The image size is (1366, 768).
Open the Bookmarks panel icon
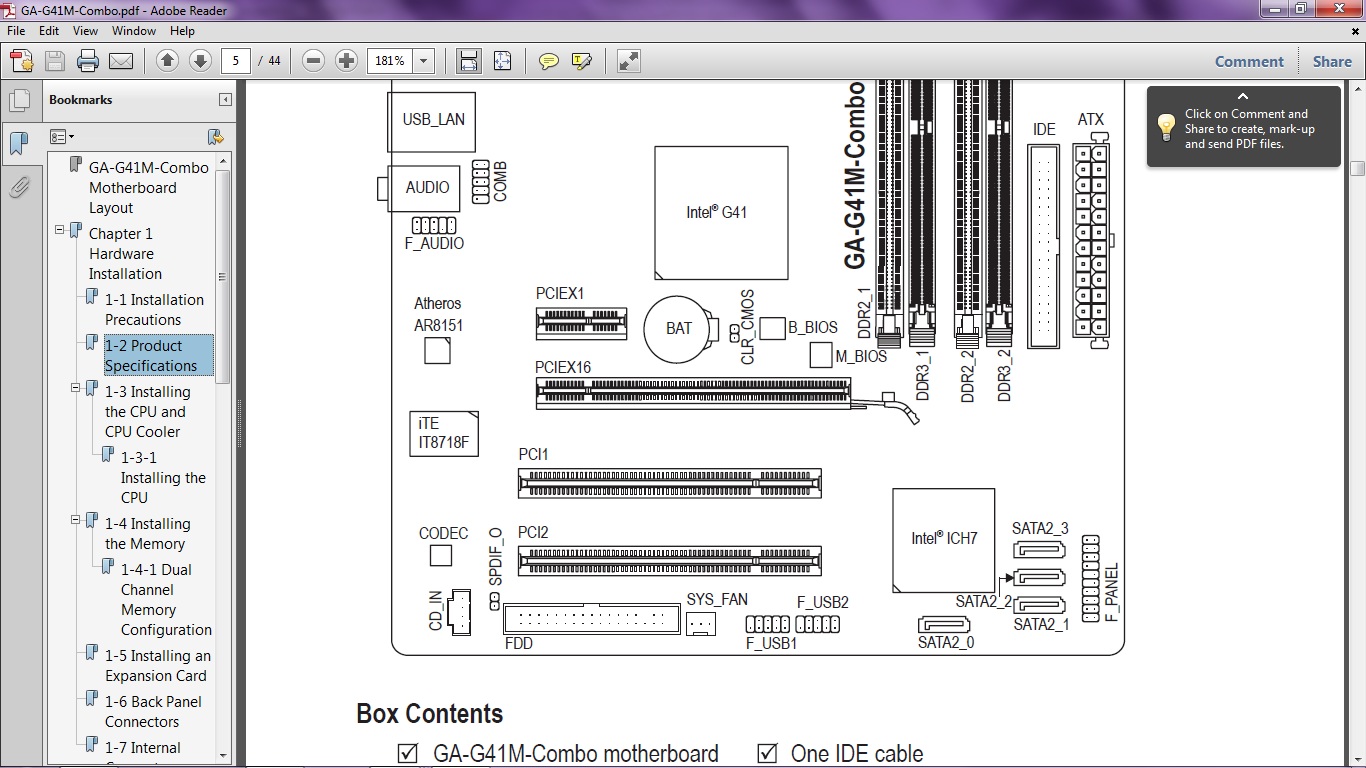[x=19, y=144]
